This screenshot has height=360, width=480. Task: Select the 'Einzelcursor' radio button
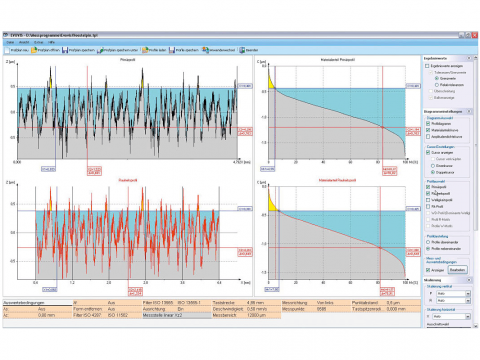(x=433, y=166)
